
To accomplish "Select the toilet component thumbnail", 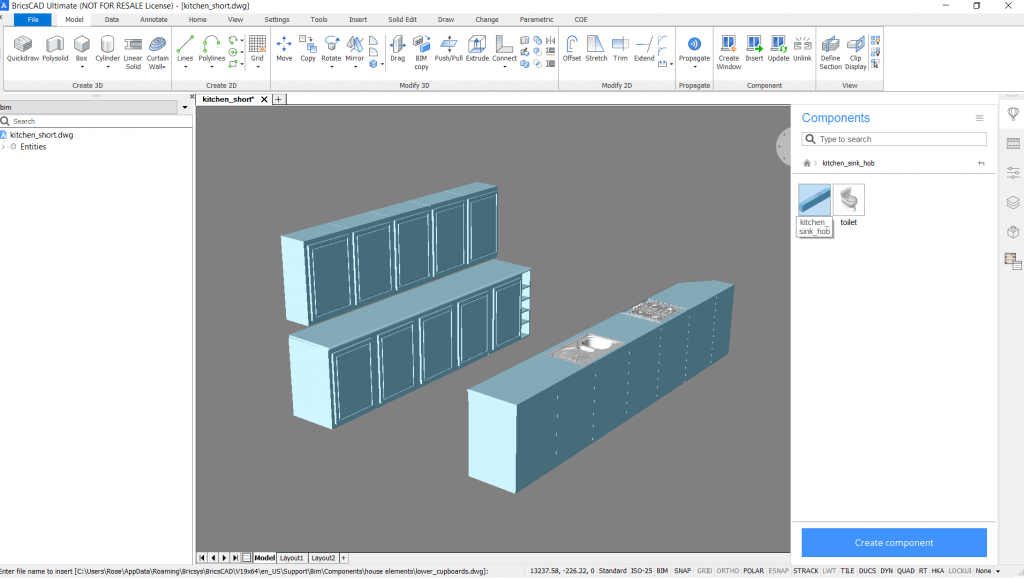I will pyautogui.click(x=848, y=199).
